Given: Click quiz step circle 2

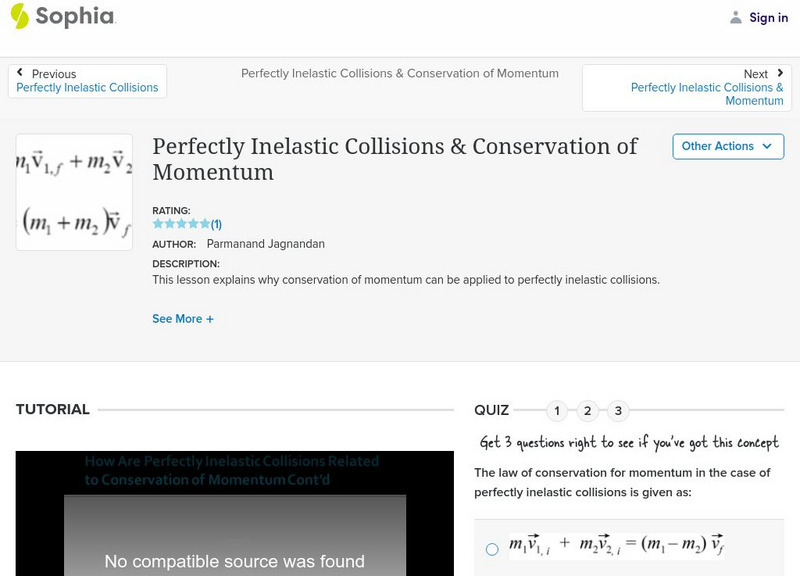Looking at the screenshot, I should click(x=587, y=410).
